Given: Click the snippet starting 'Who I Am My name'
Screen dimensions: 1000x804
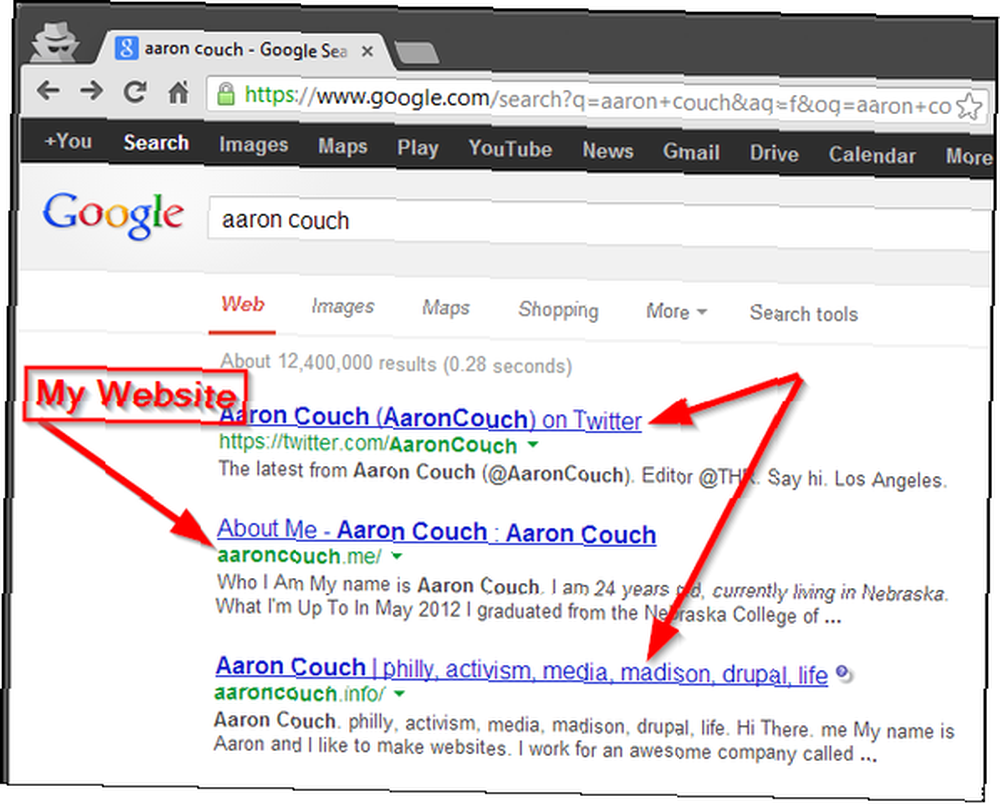Looking at the screenshot, I should pyautogui.click(x=582, y=600).
